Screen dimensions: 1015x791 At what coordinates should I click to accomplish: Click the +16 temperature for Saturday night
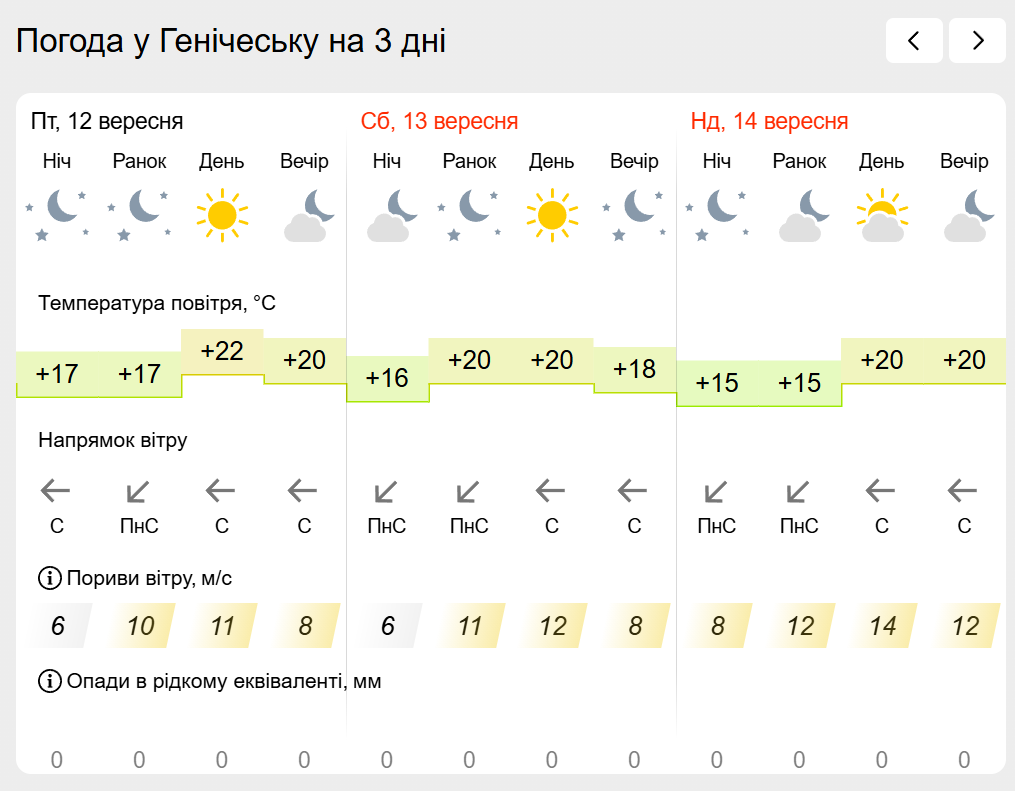pyautogui.click(x=387, y=379)
